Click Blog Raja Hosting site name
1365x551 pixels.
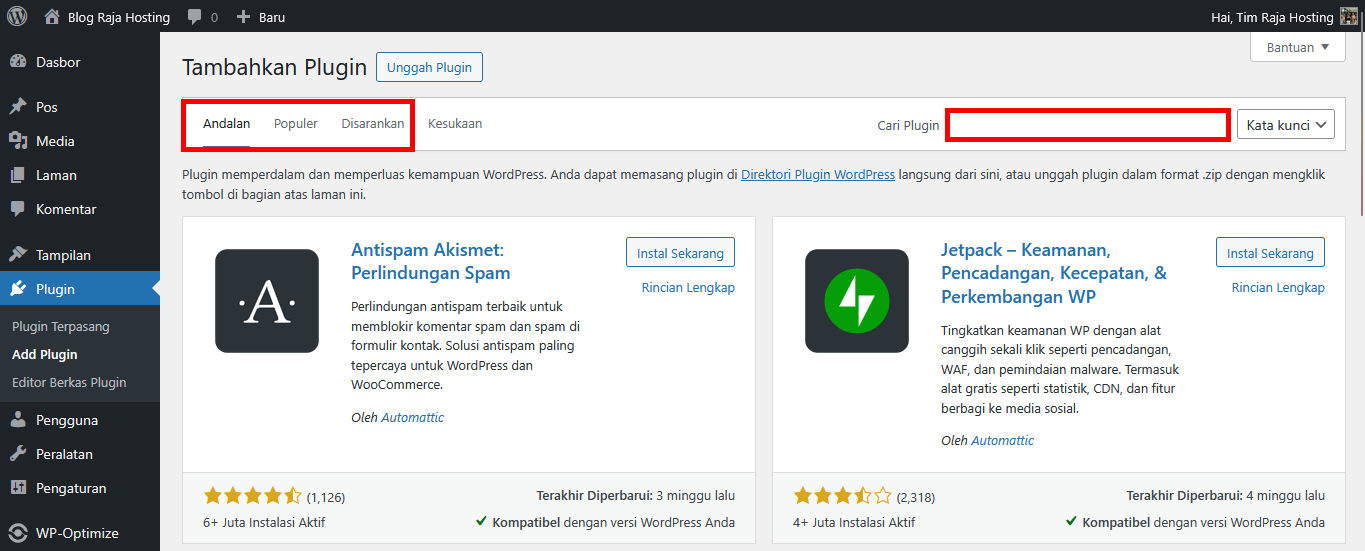click(x=119, y=17)
